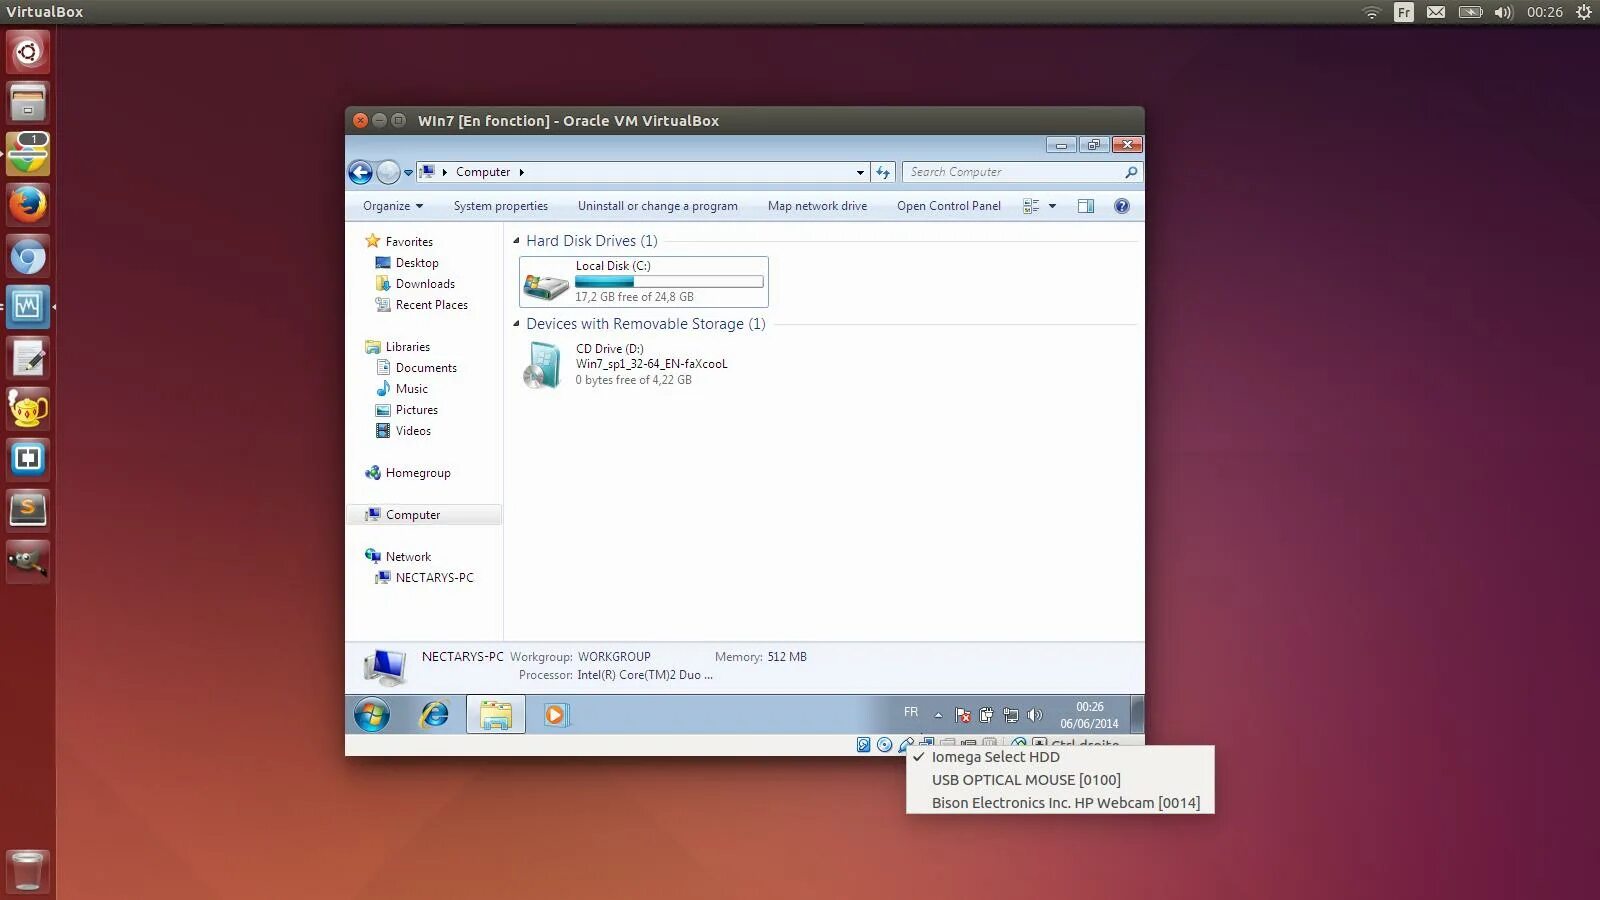Click the hard disk activity icon in VirtualBox status bar
The height and width of the screenshot is (900, 1600).
863,745
